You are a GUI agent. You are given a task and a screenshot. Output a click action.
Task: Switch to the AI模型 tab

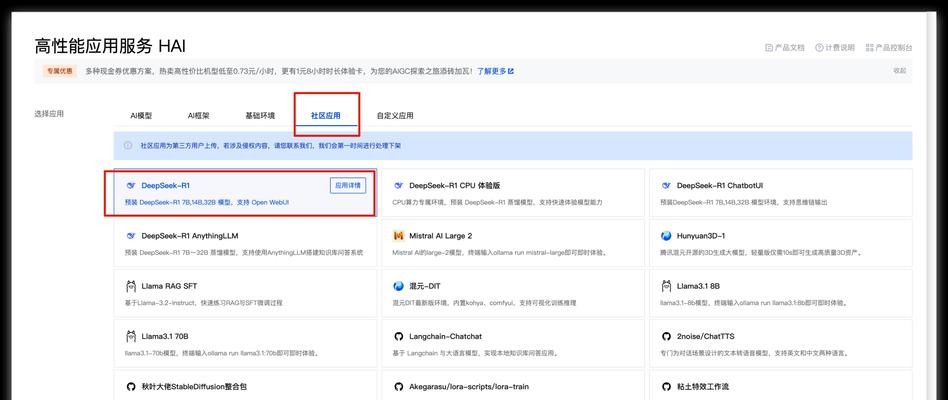pyautogui.click(x=141, y=115)
